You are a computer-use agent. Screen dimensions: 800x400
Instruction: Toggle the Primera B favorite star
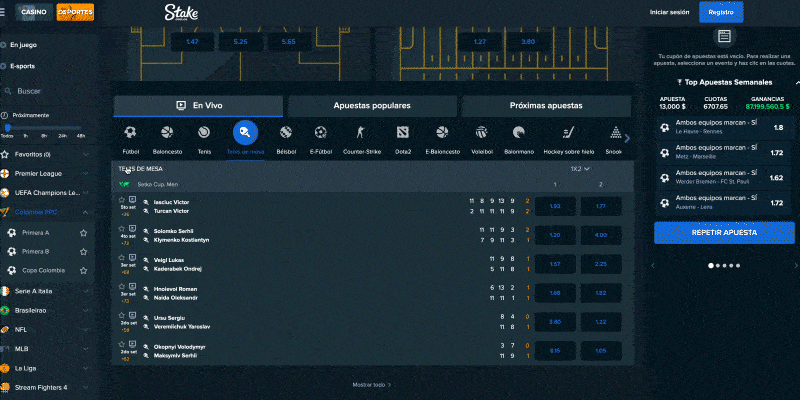(x=84, y=251)
